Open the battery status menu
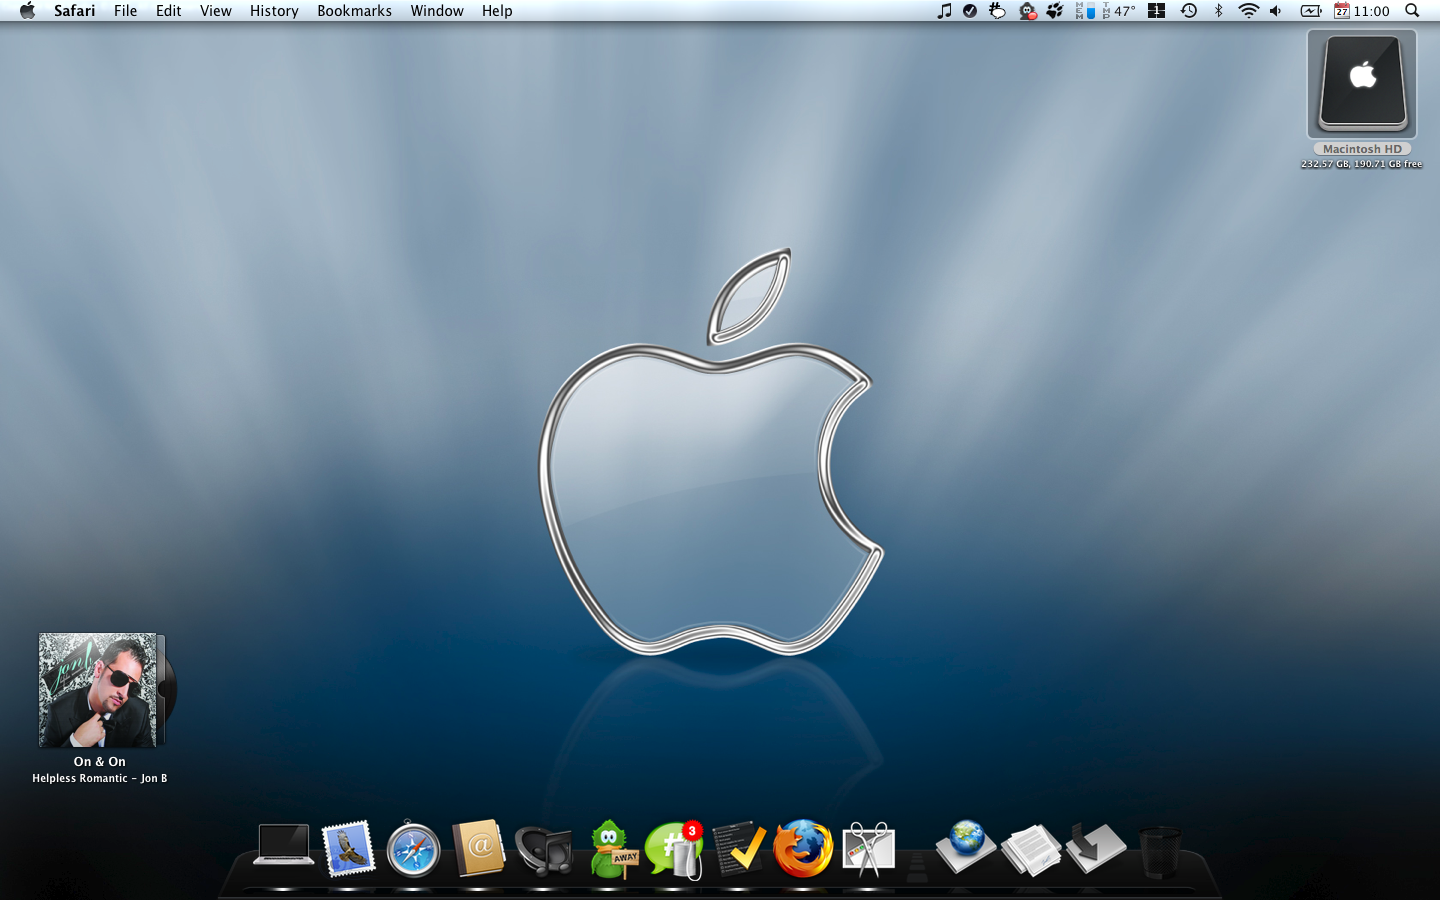 point(1310,11)
